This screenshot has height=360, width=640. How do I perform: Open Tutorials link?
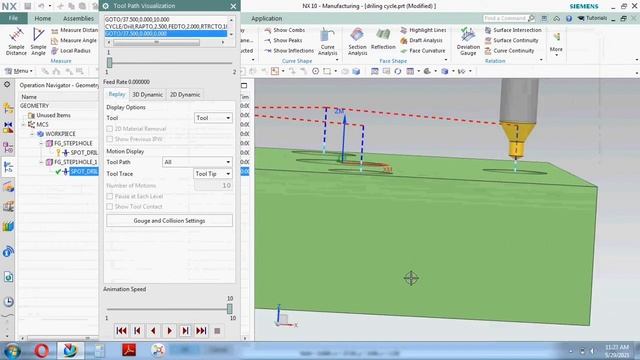point(593,18)
